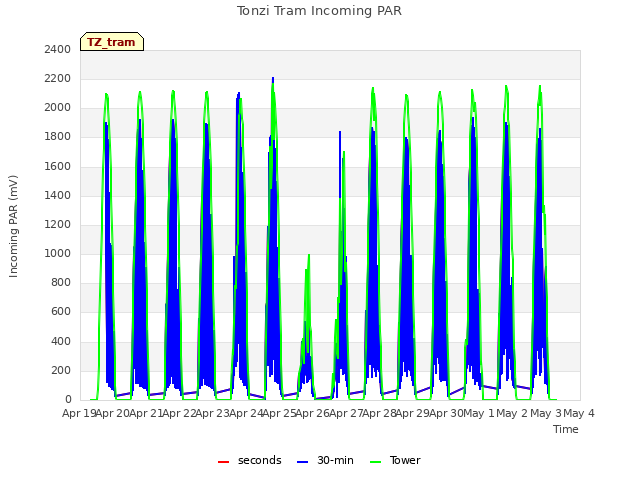The image size is (640, 480).
Task: Click the Apr 24 x-axis label
Action: pyautogui.click(x=246, y=413)
